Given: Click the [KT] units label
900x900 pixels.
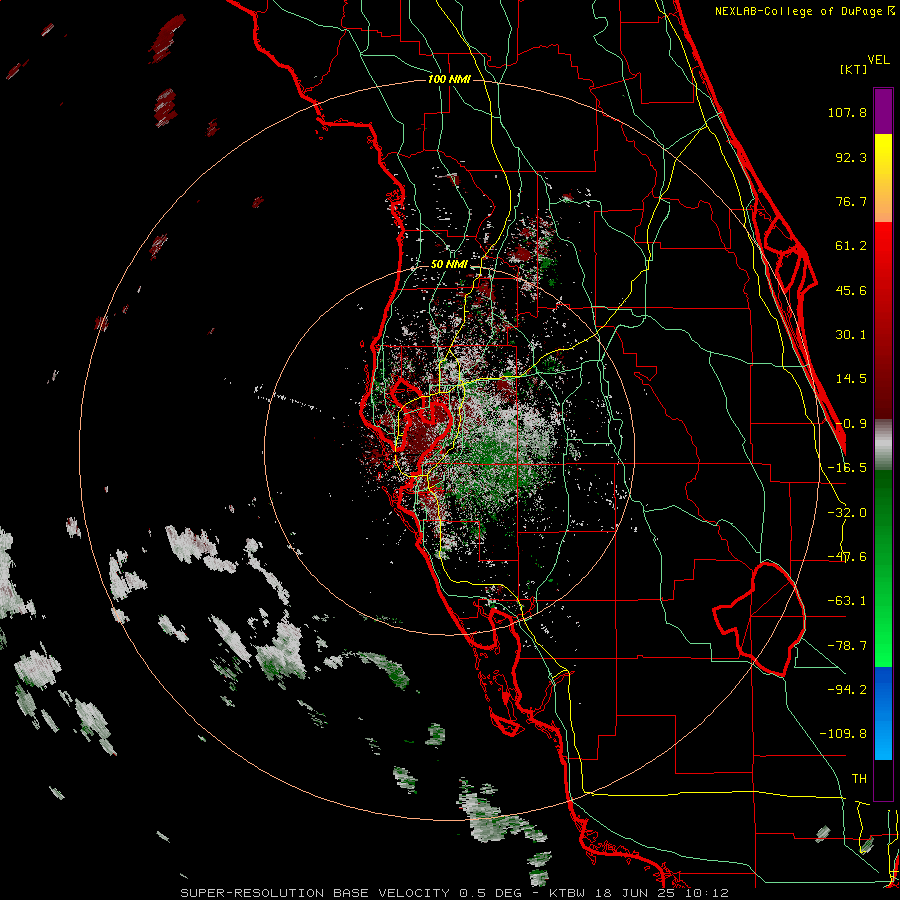Looking at the screenshot, I should click(854, 69).
